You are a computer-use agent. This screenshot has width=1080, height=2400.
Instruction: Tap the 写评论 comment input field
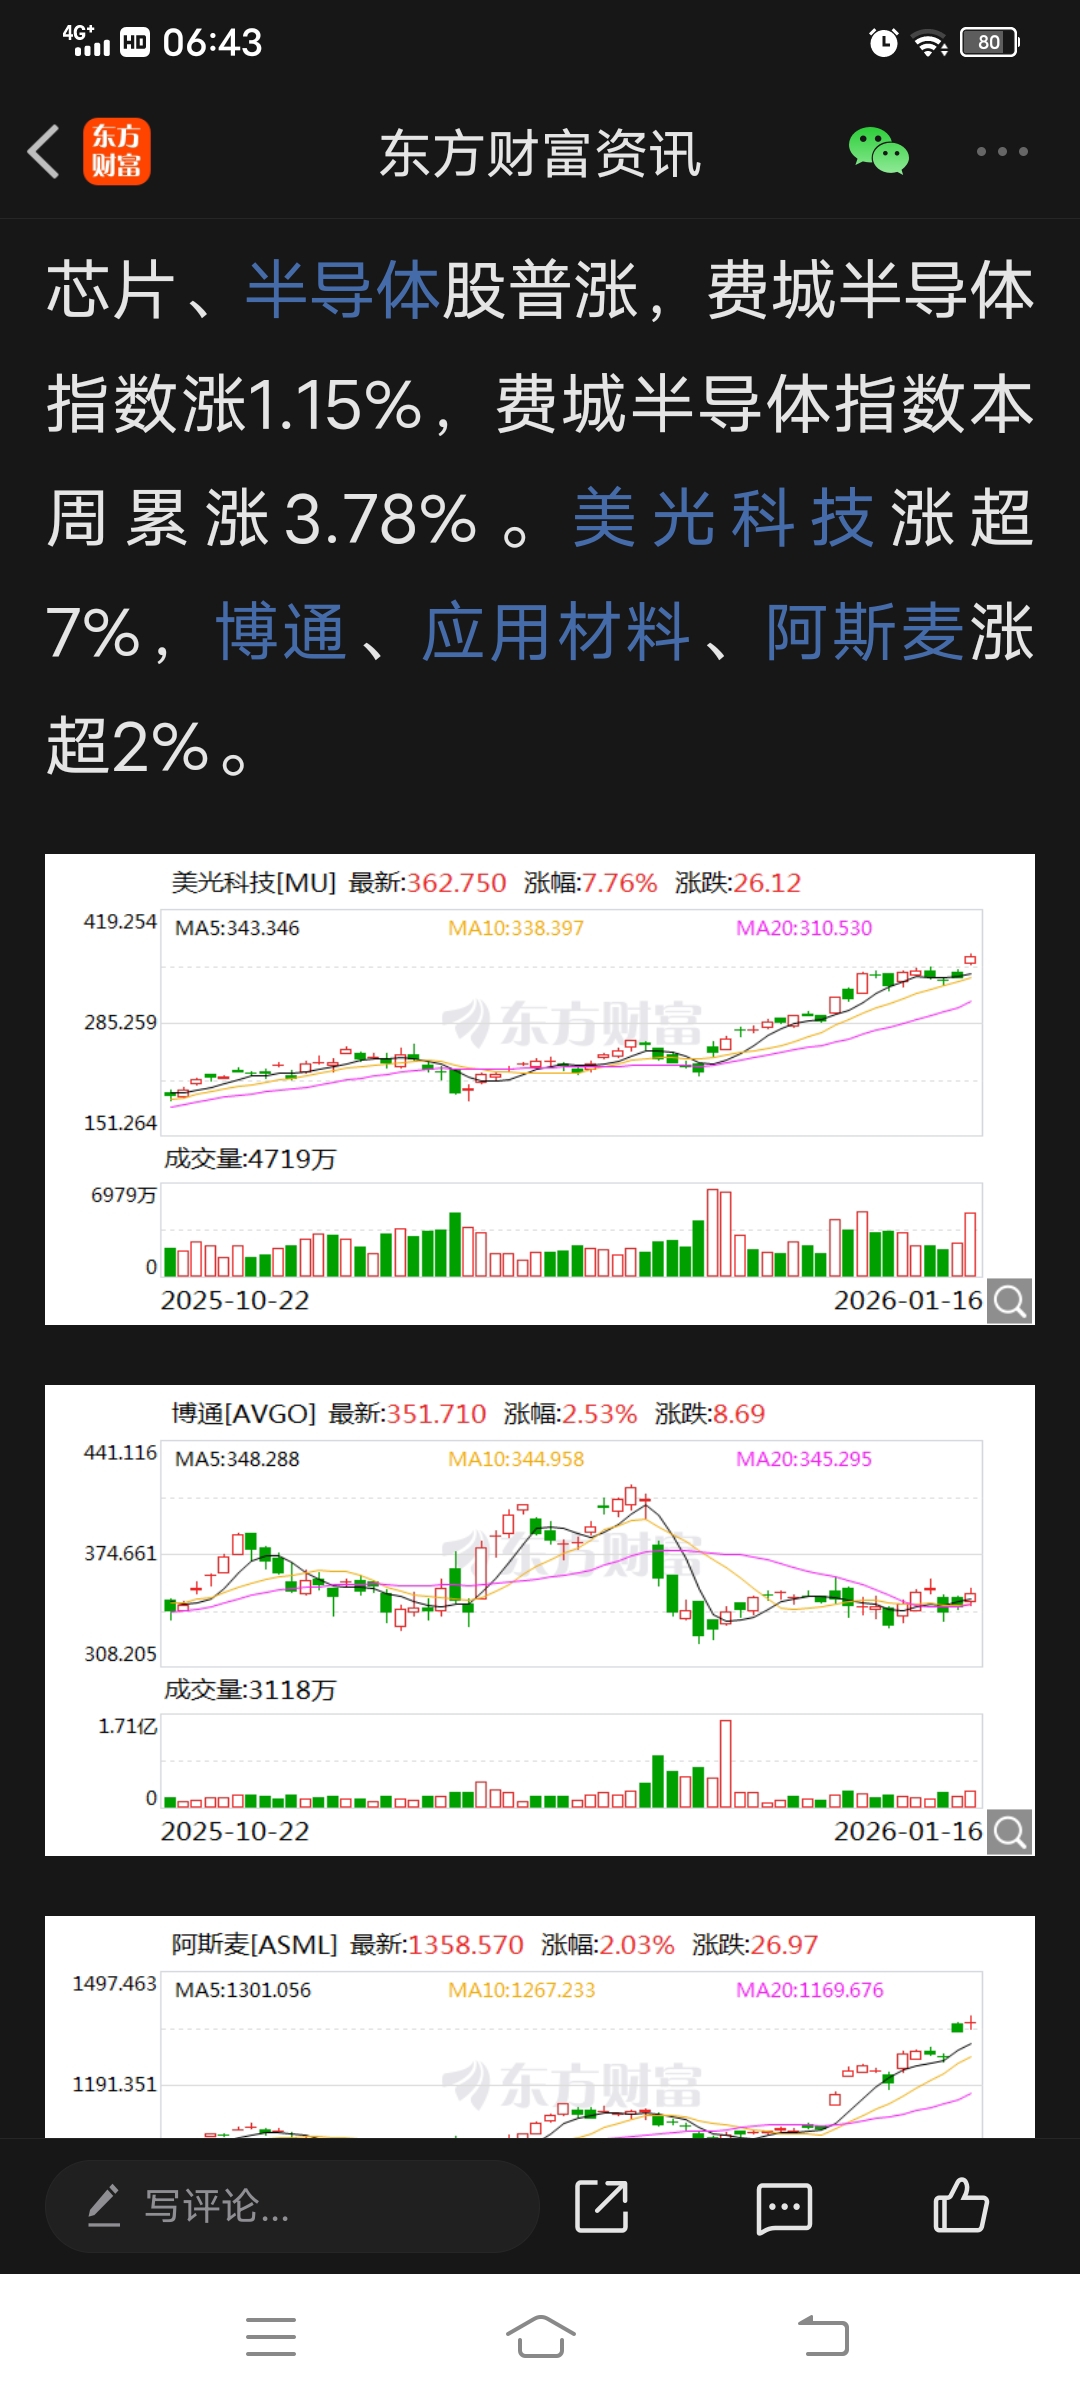292,2206
